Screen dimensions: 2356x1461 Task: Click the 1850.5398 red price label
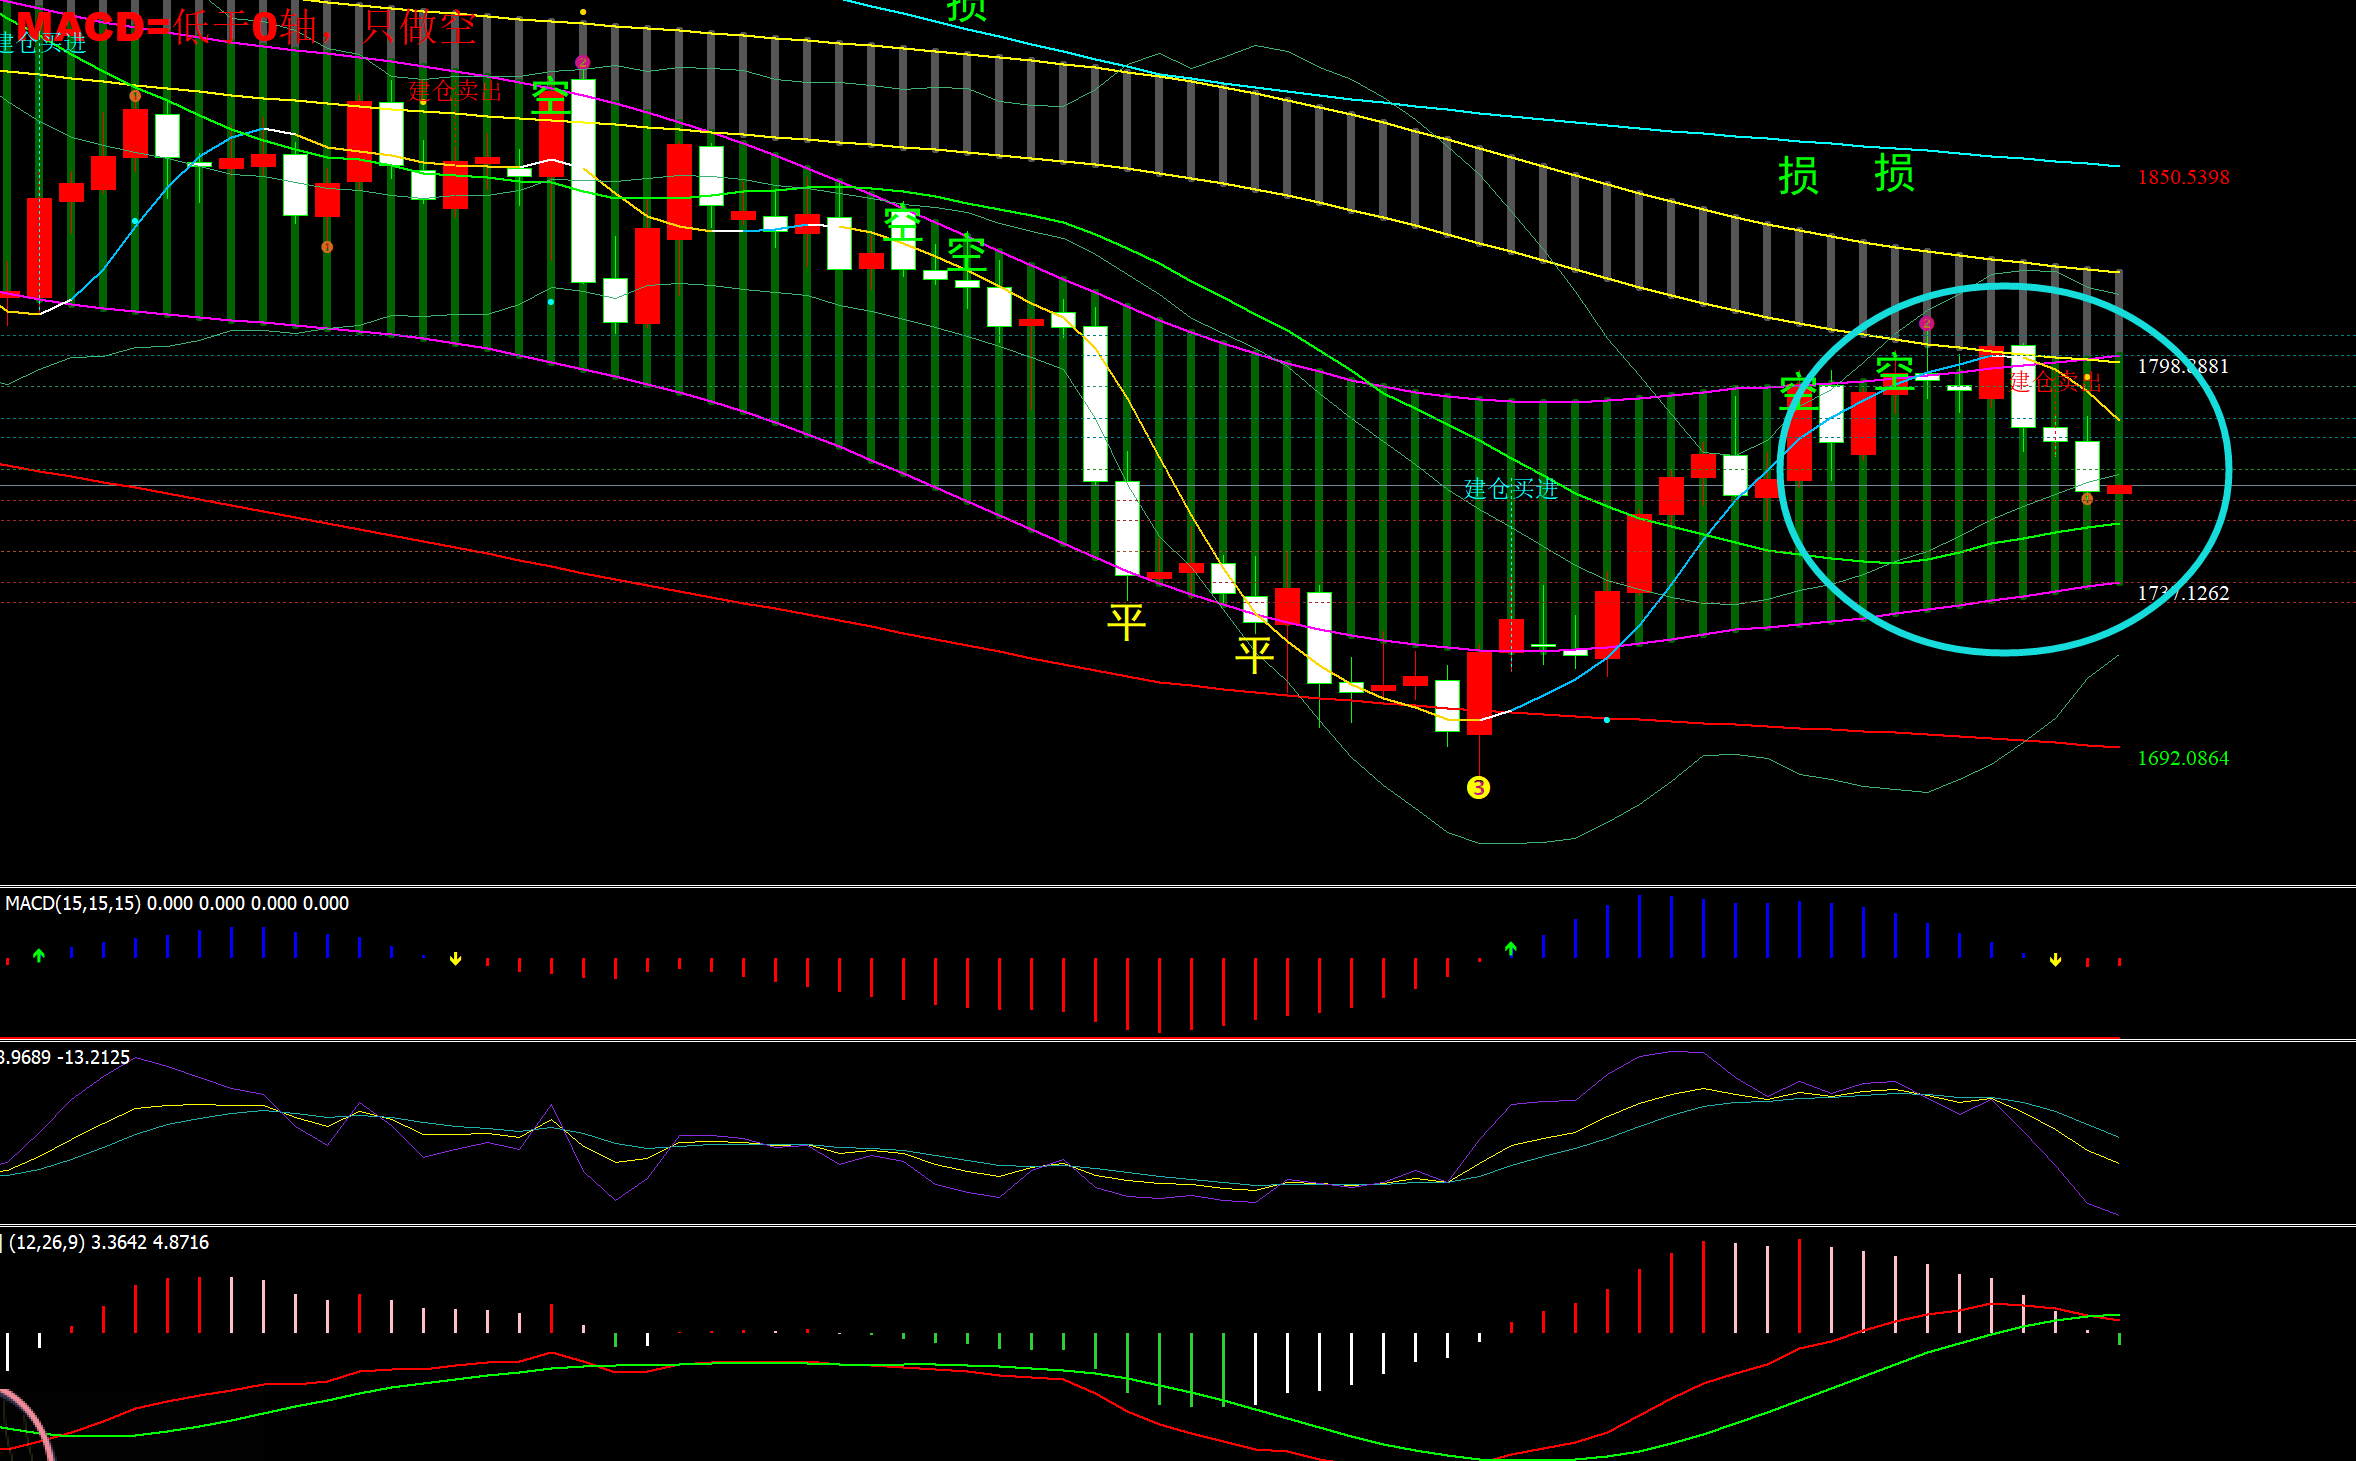2183,177
